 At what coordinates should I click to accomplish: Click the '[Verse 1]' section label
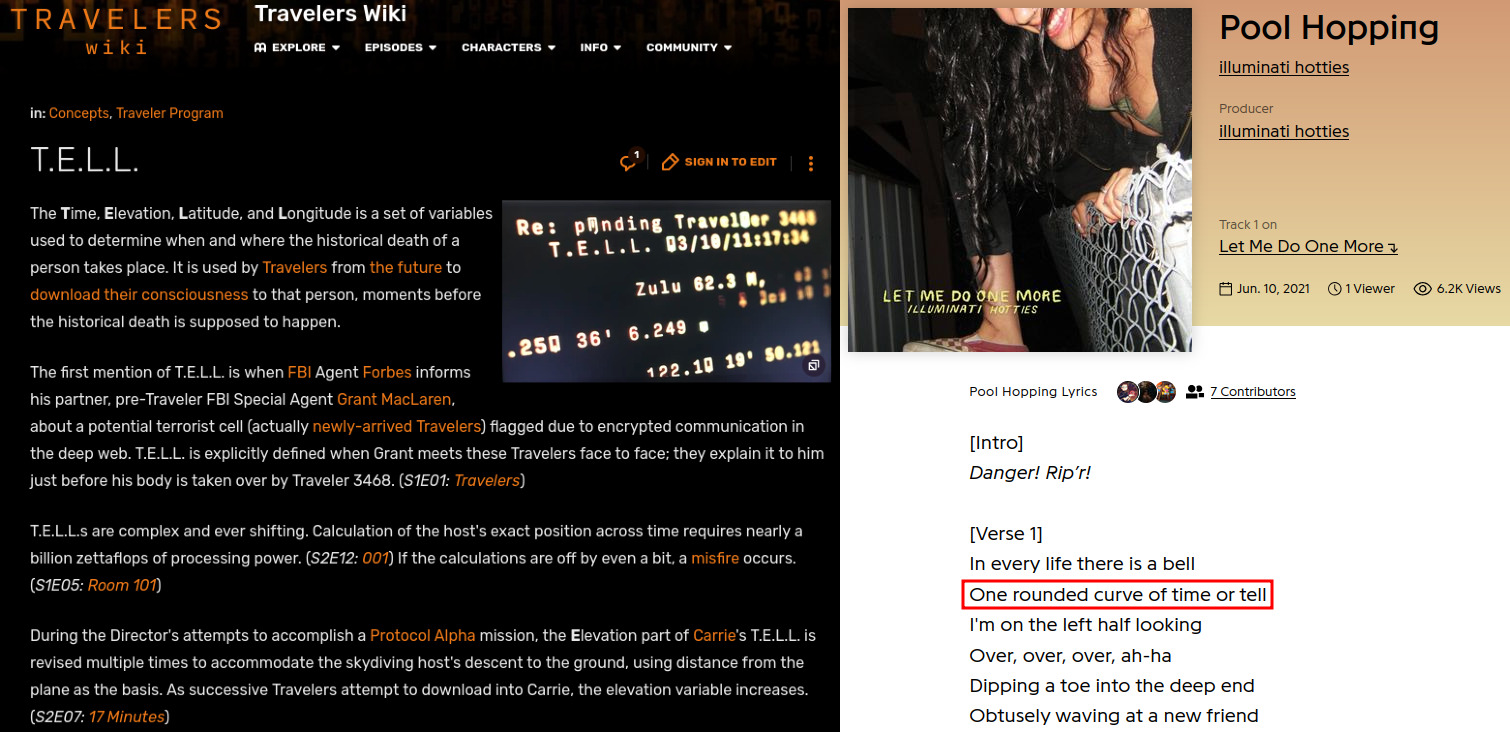[x=1006, y=534]
